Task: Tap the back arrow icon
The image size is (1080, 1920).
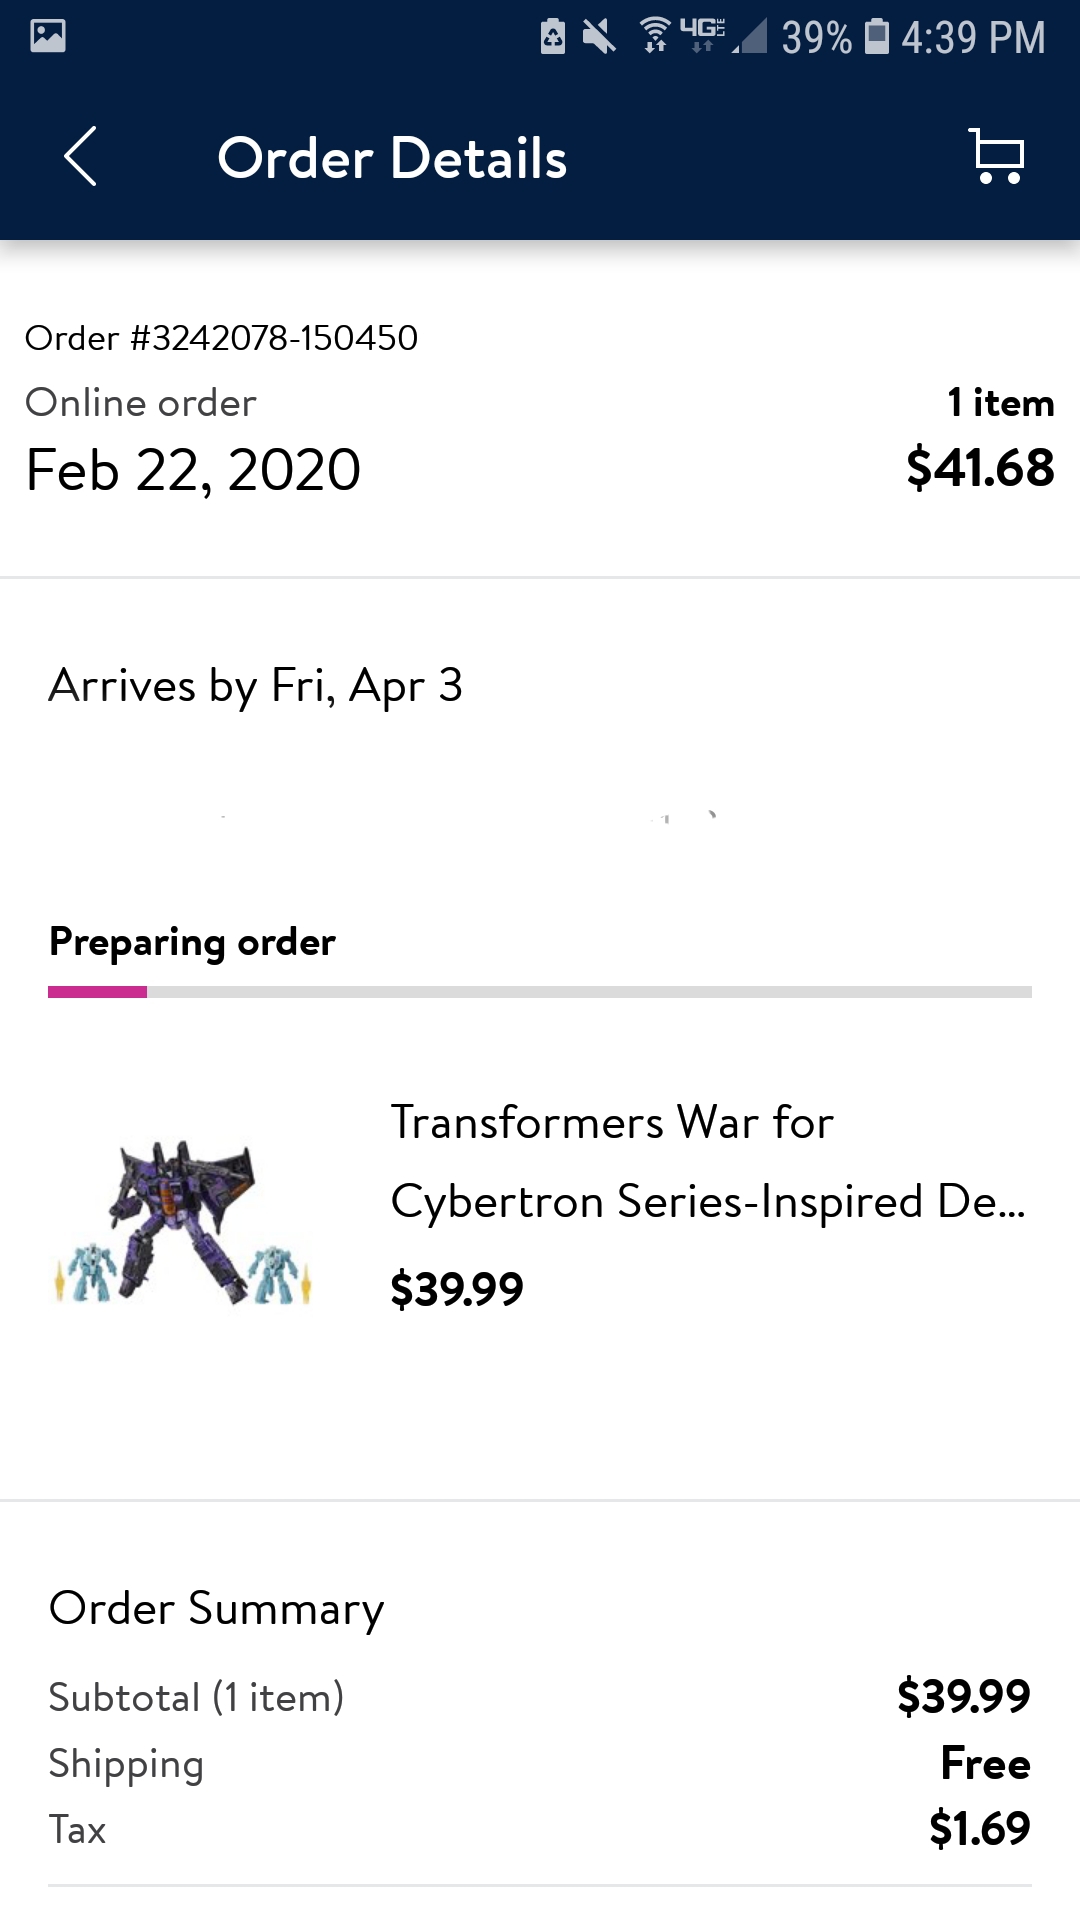Action: [x=80, y=156]
